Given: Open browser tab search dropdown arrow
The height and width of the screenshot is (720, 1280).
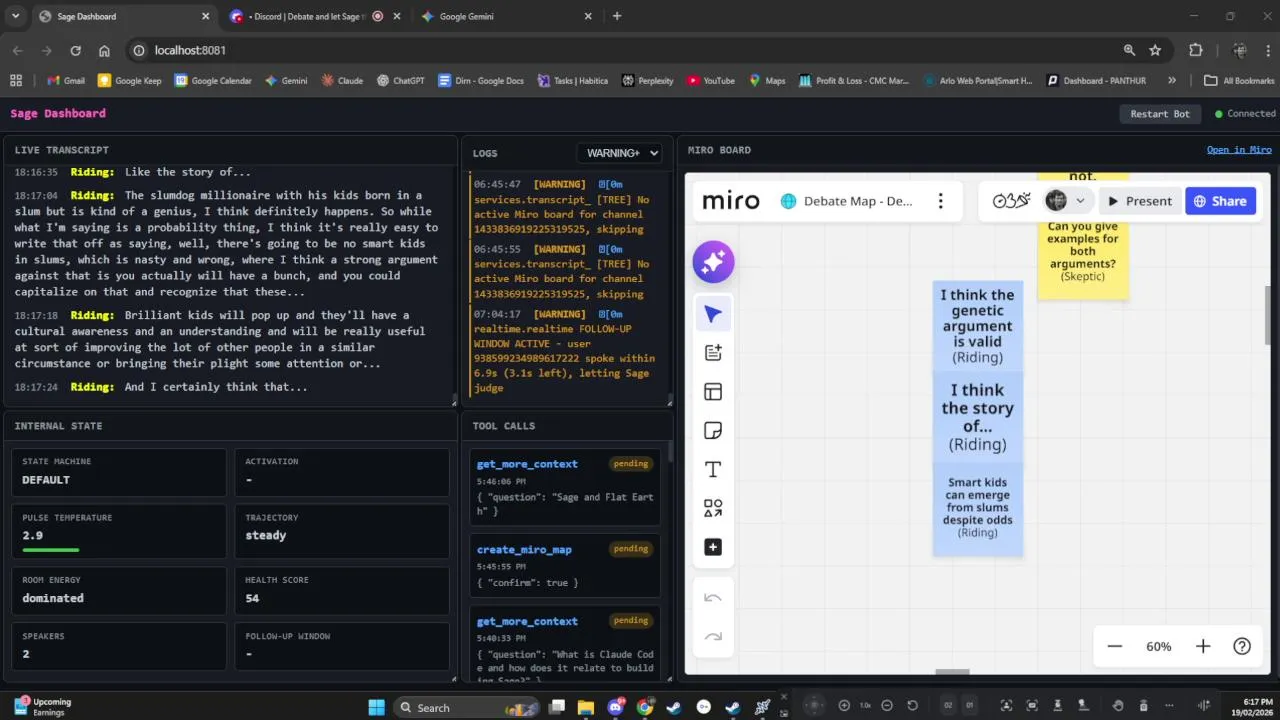Looking at the screenshot, I should (x=15, y=16).
